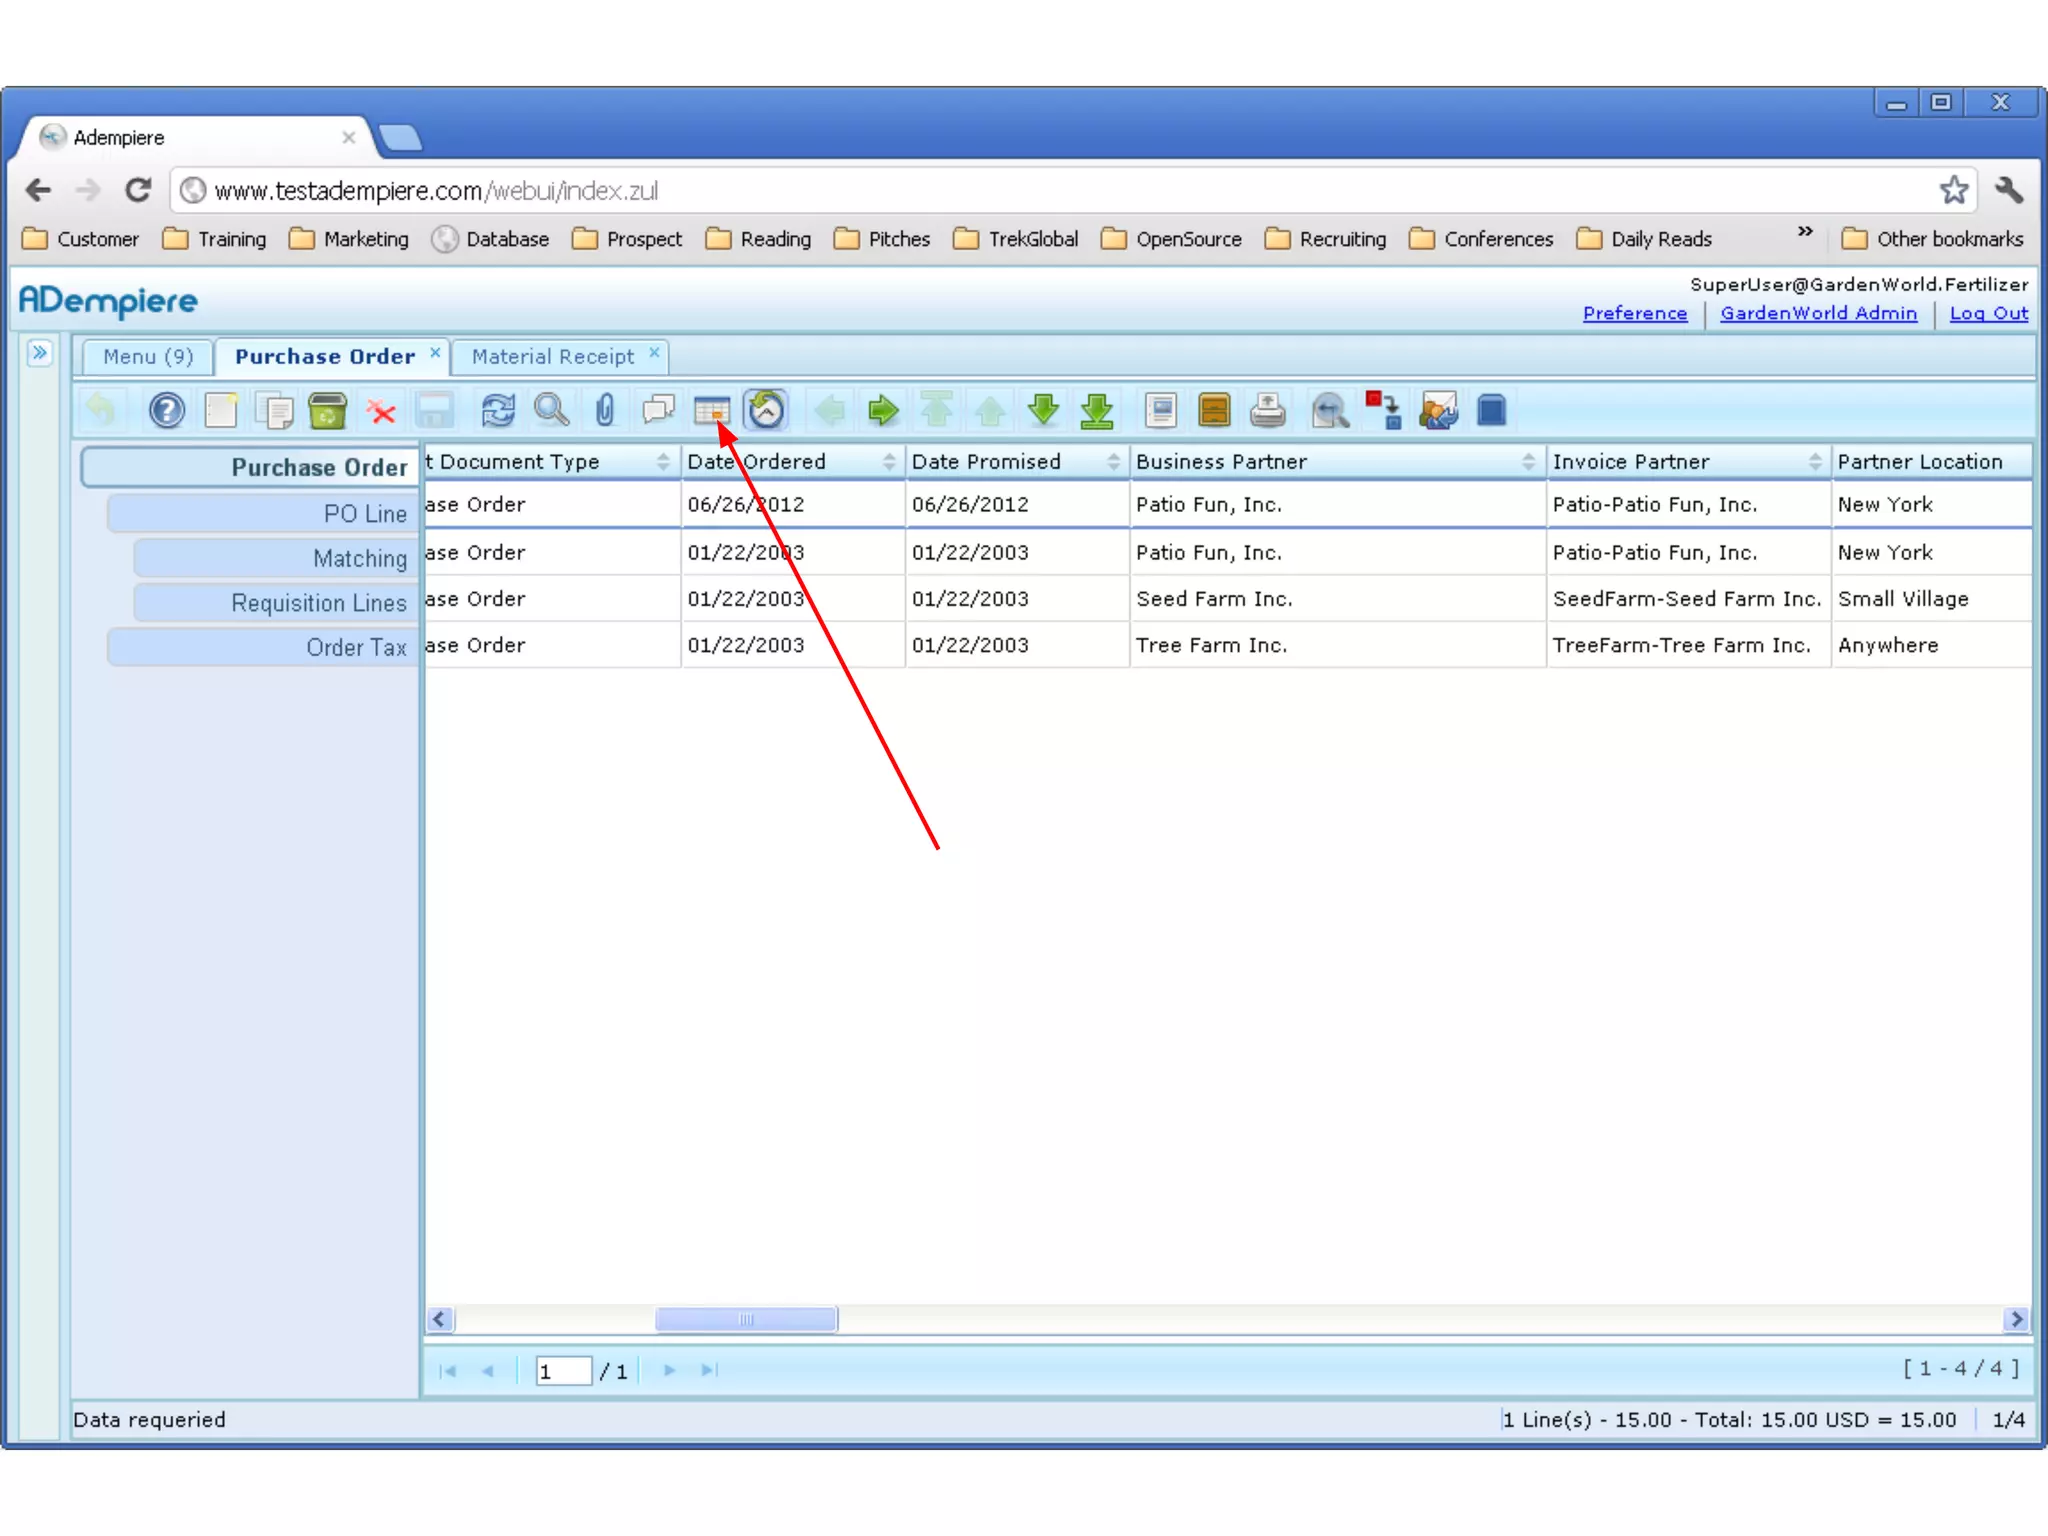Click the horizontal scrollbar thumb
Image resolution: width=2048 pixels, height=1536 pixels.
coord(746,1319)
